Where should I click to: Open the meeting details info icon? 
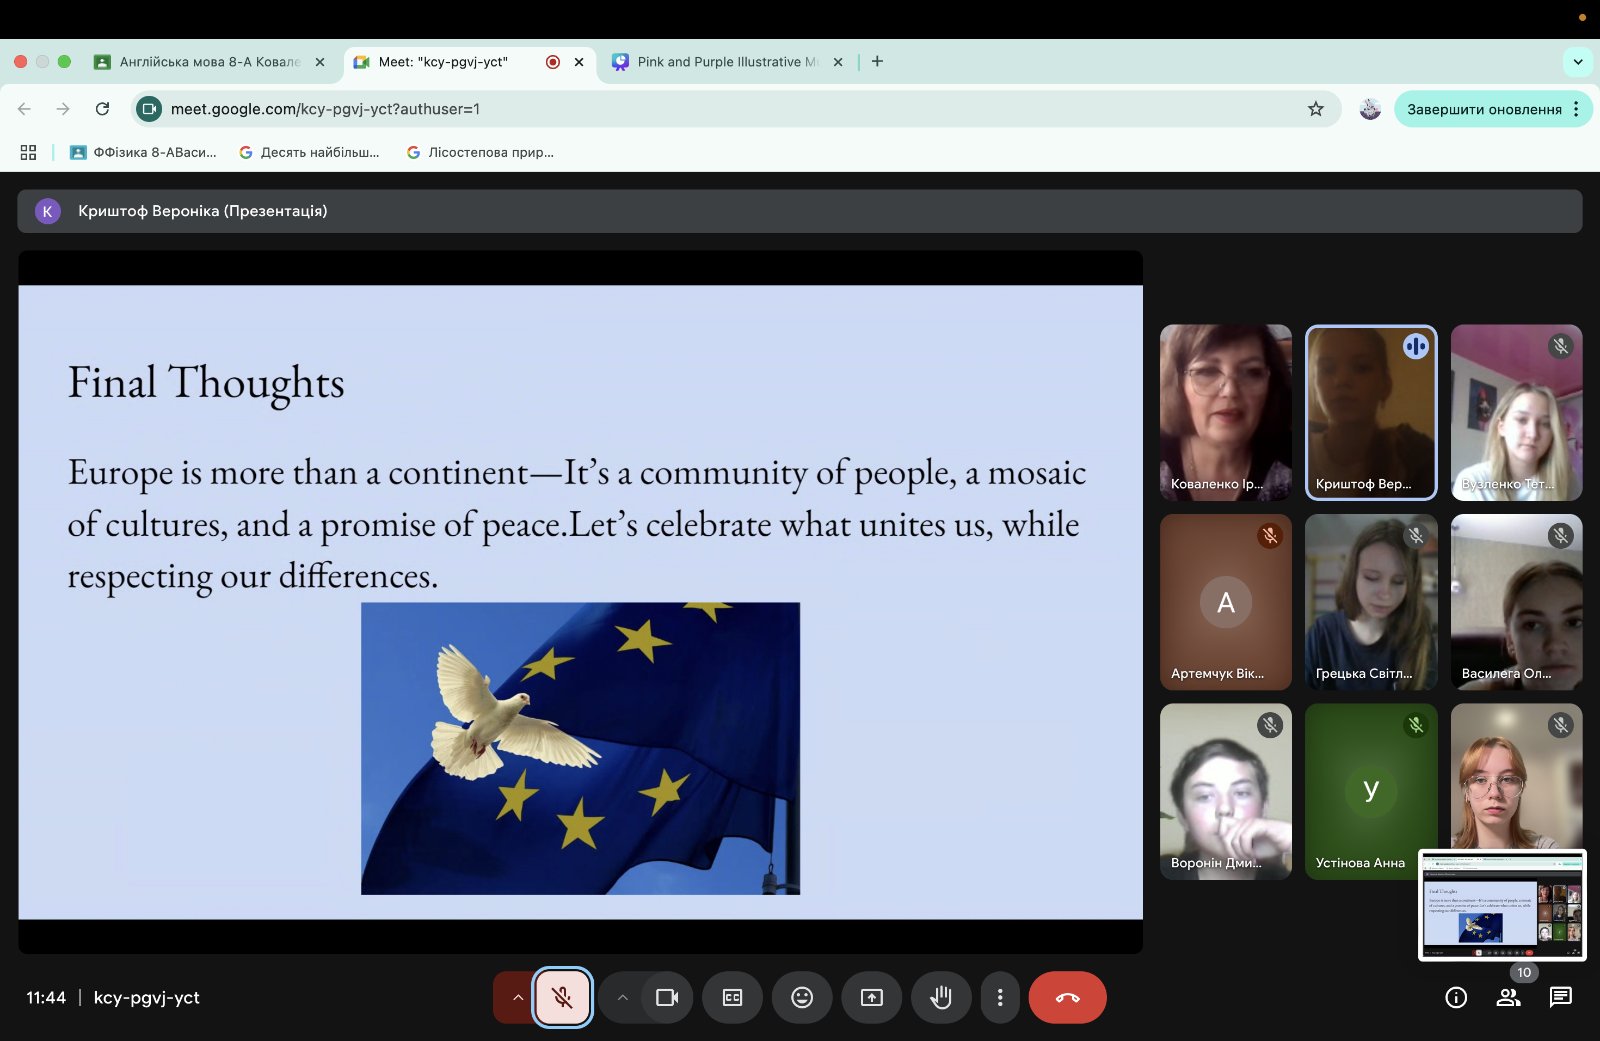pos(1456,997)
